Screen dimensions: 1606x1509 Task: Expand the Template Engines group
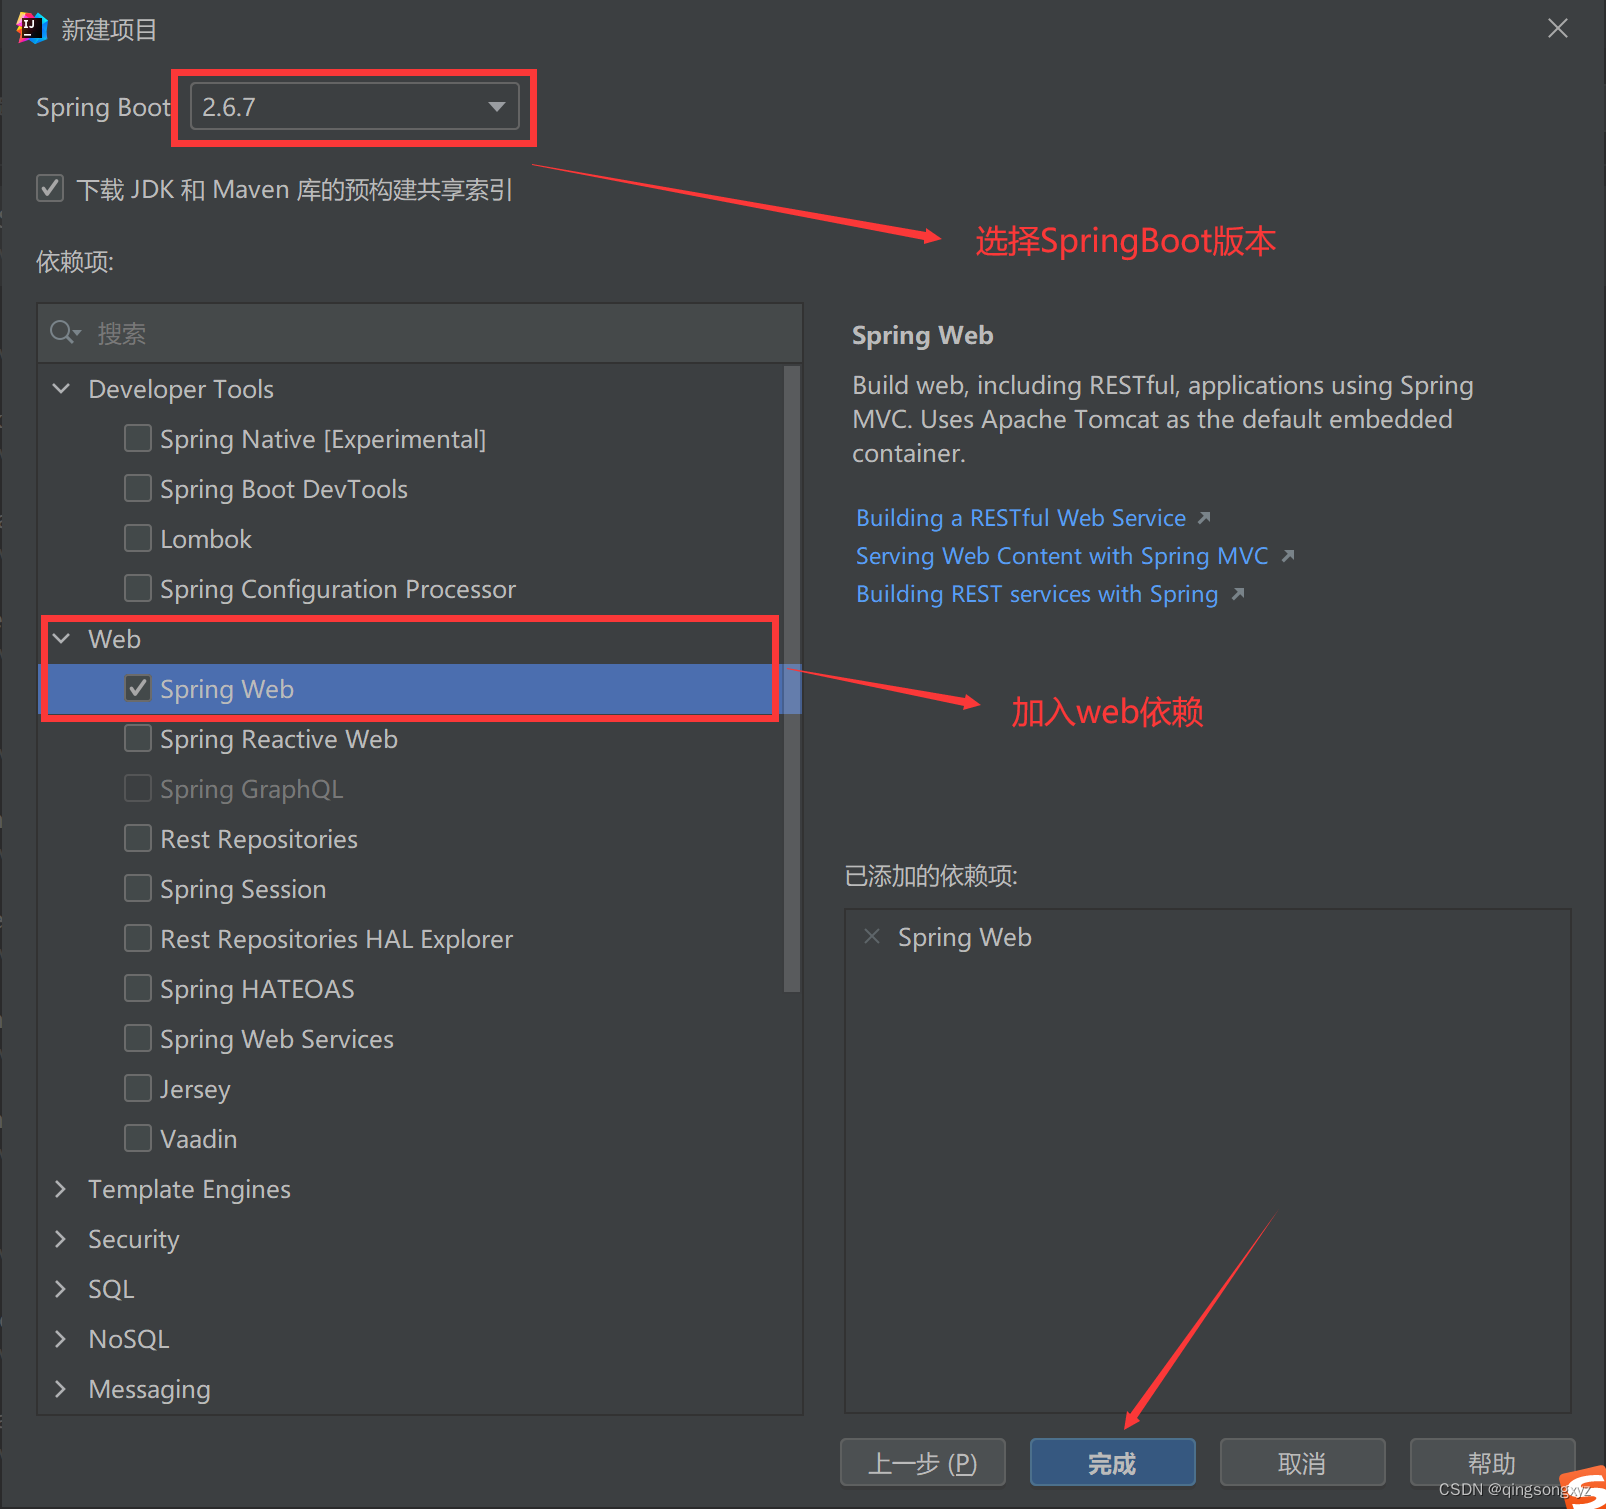tap(61, 1188)
